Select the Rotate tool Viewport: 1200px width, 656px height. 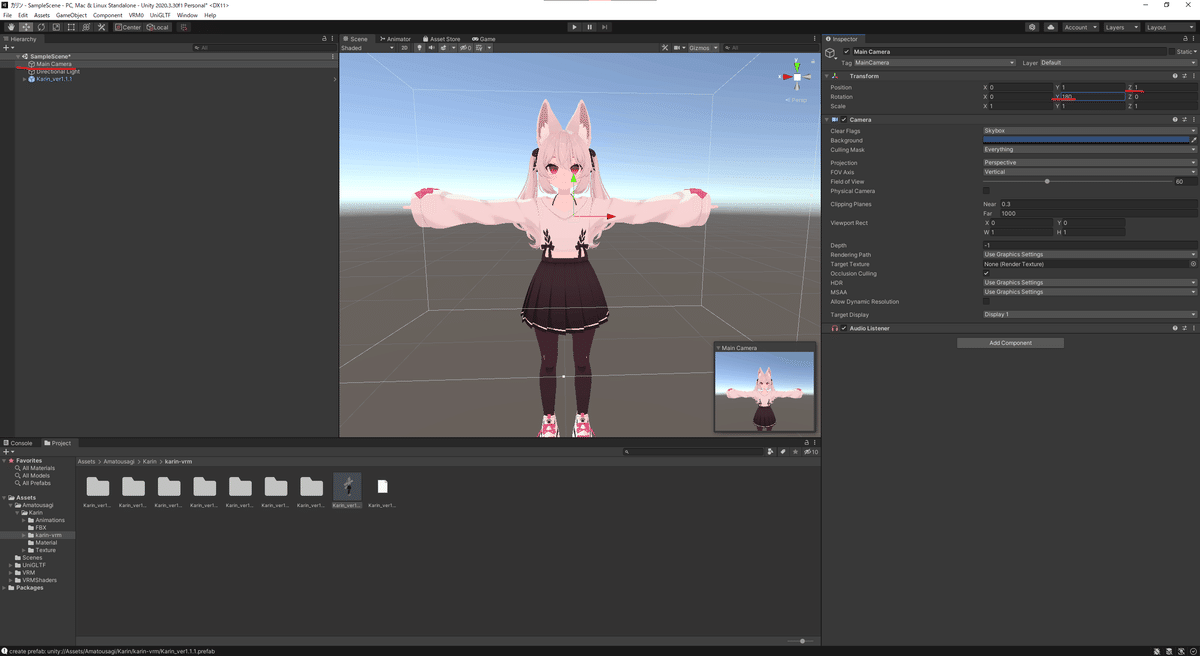click(41, 27)
